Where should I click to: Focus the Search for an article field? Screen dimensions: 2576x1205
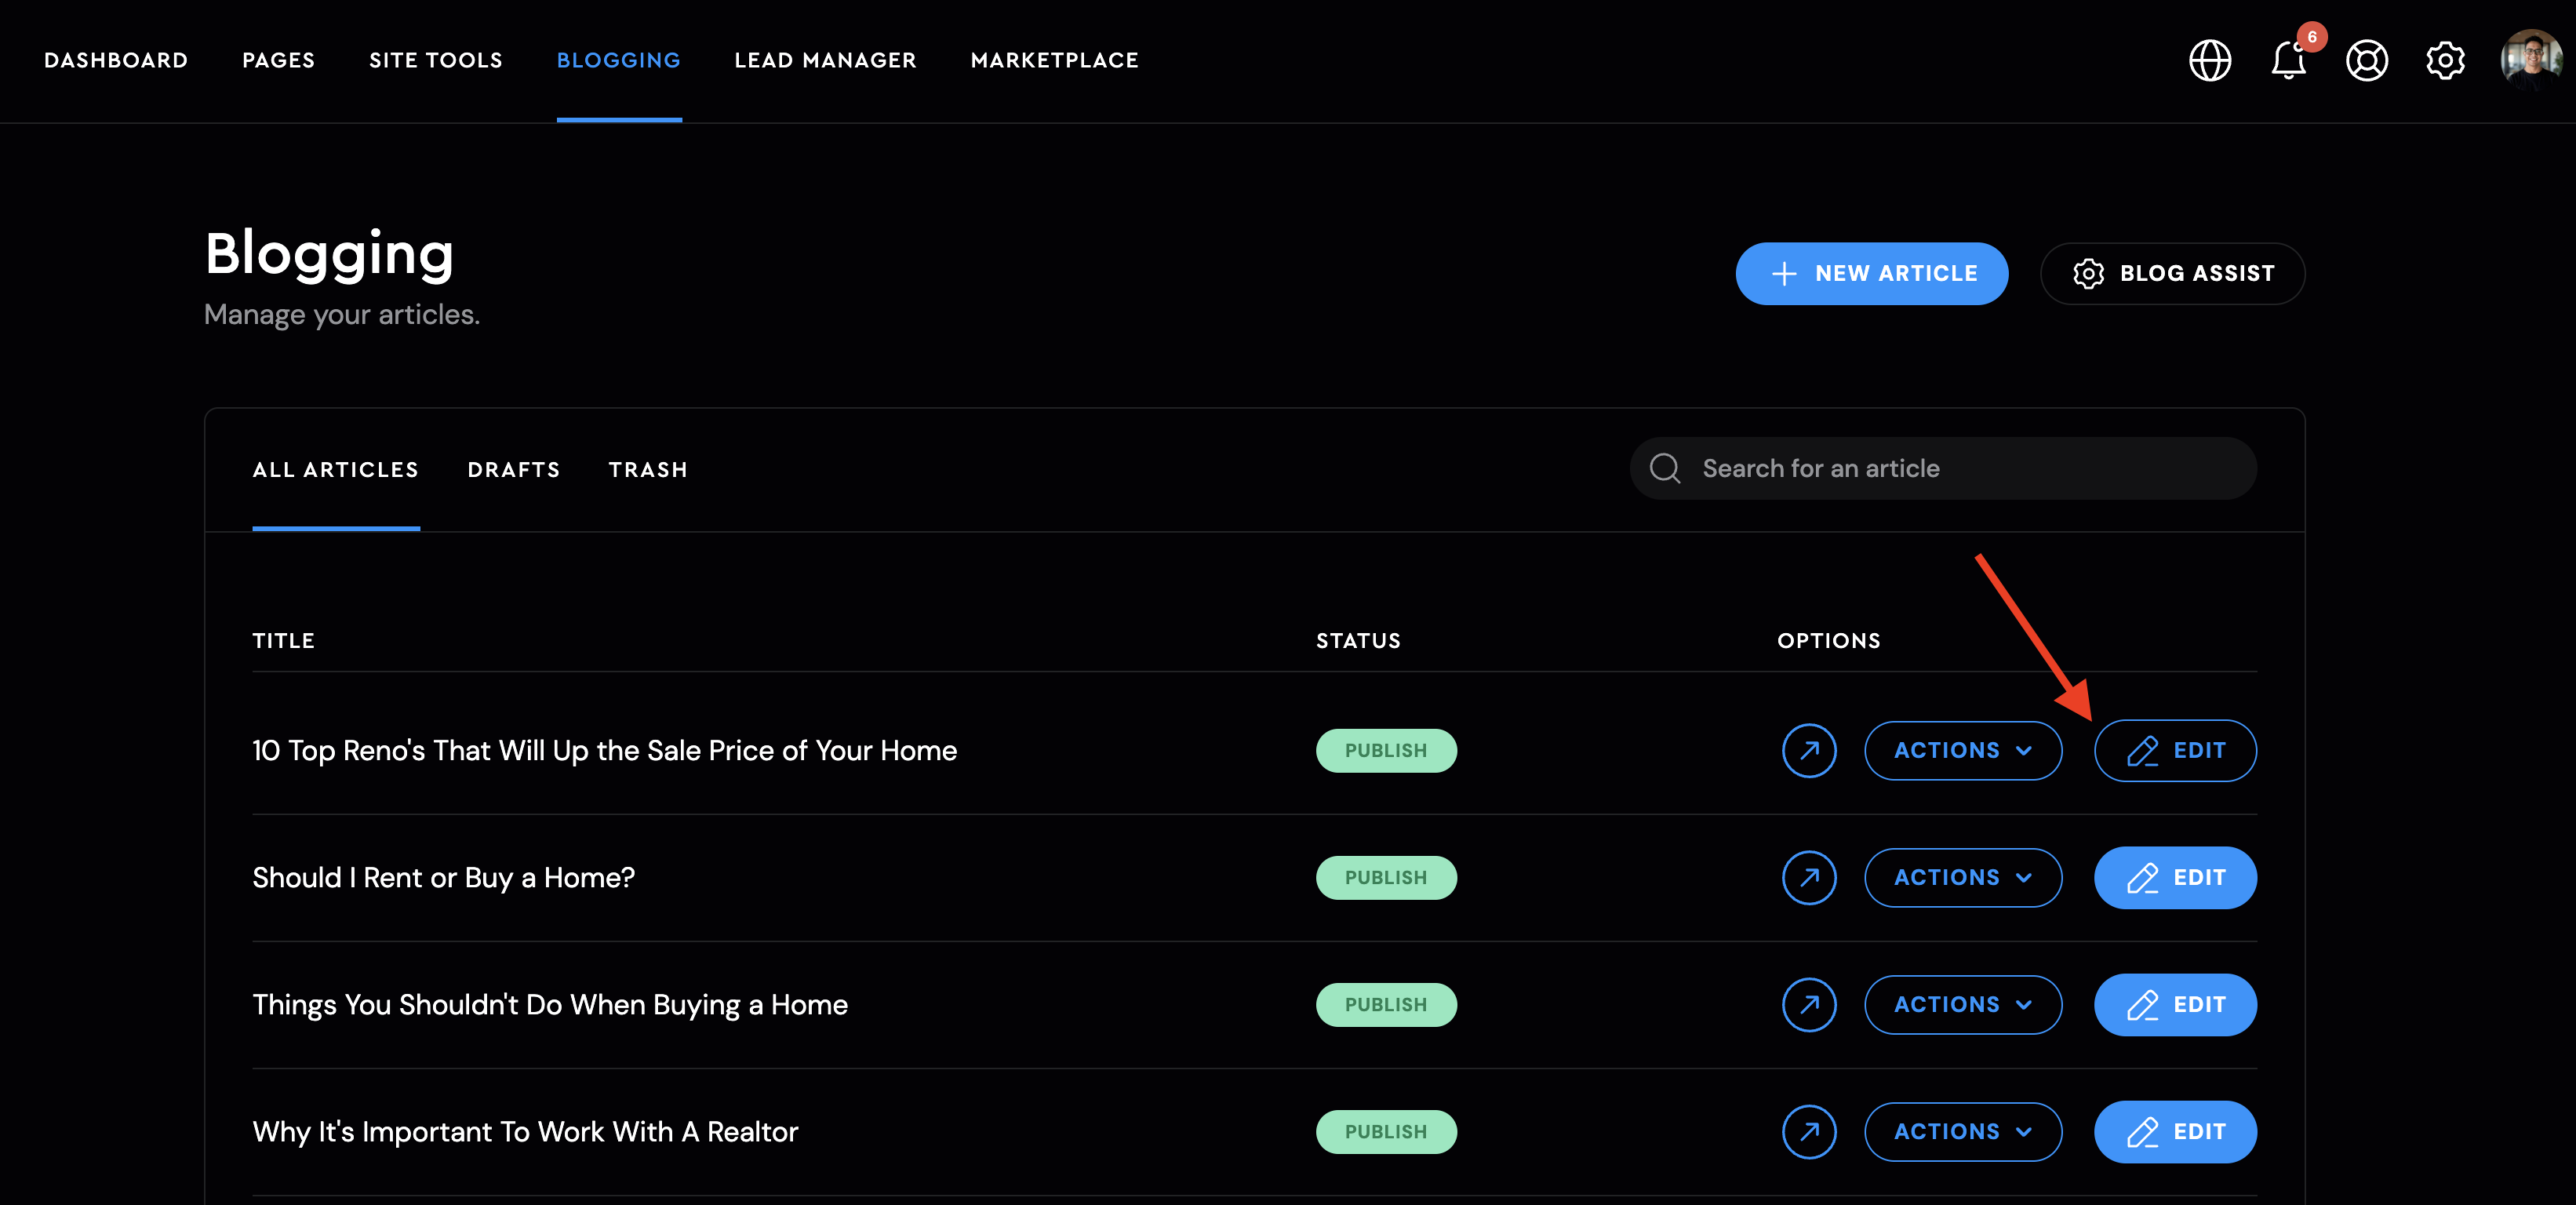(1943, 468)
